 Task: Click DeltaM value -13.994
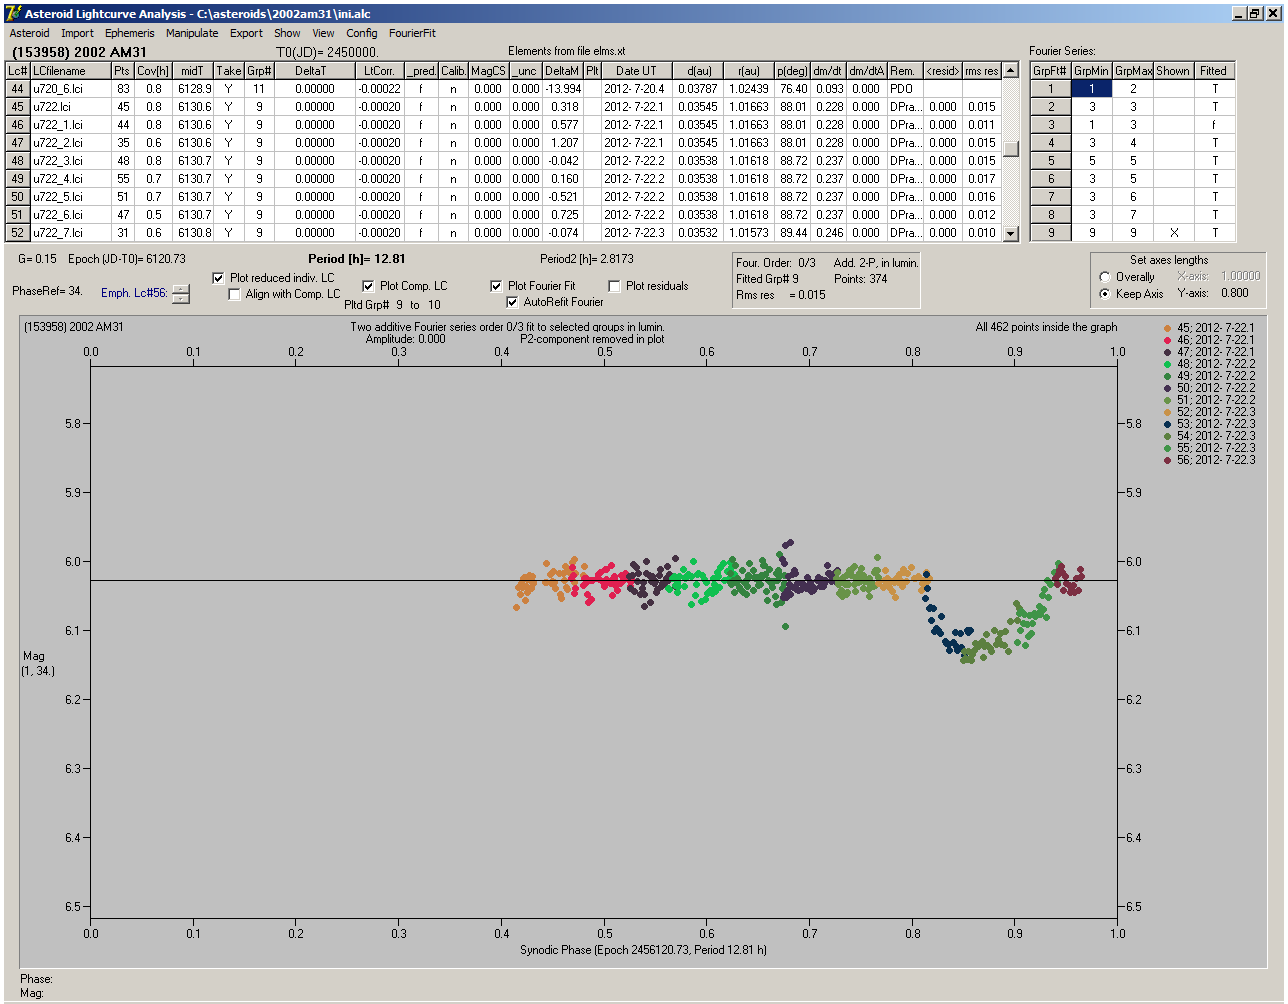pos(562,89)
